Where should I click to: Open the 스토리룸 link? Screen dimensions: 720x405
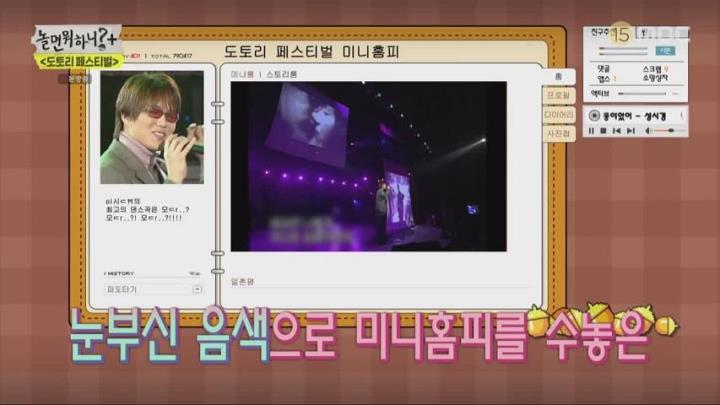(x=281, y=74)
